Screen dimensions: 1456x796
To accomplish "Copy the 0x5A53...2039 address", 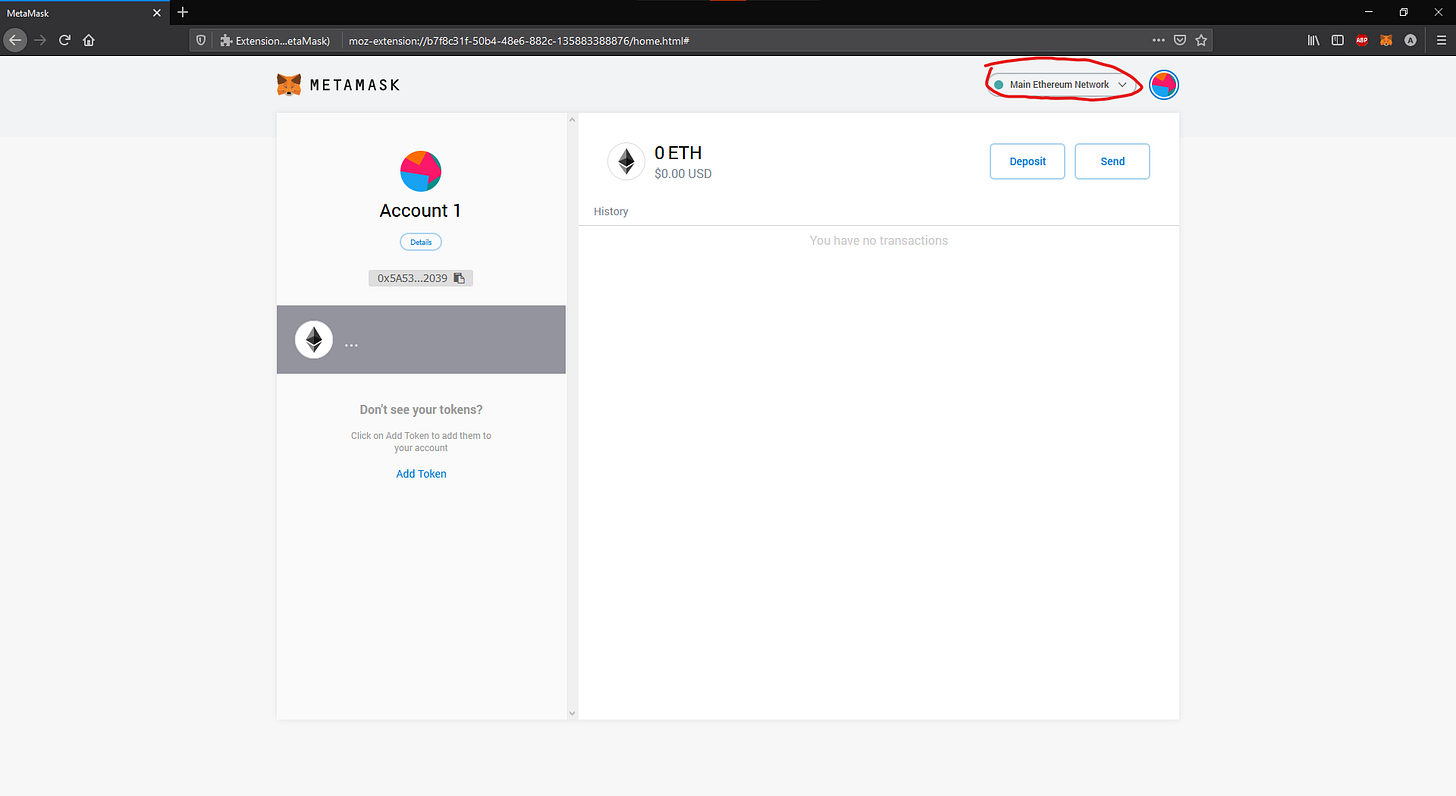I will (x=420, y=278).
